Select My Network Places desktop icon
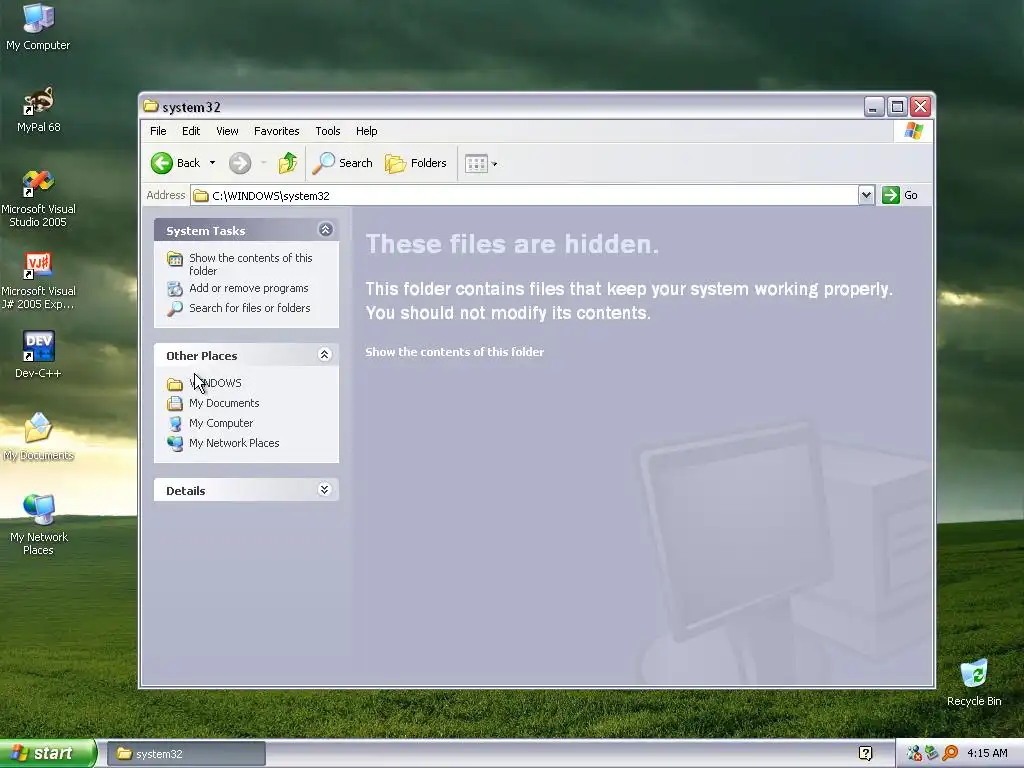This screenshot has height=768, width=1024. click(x=39, y=525)
